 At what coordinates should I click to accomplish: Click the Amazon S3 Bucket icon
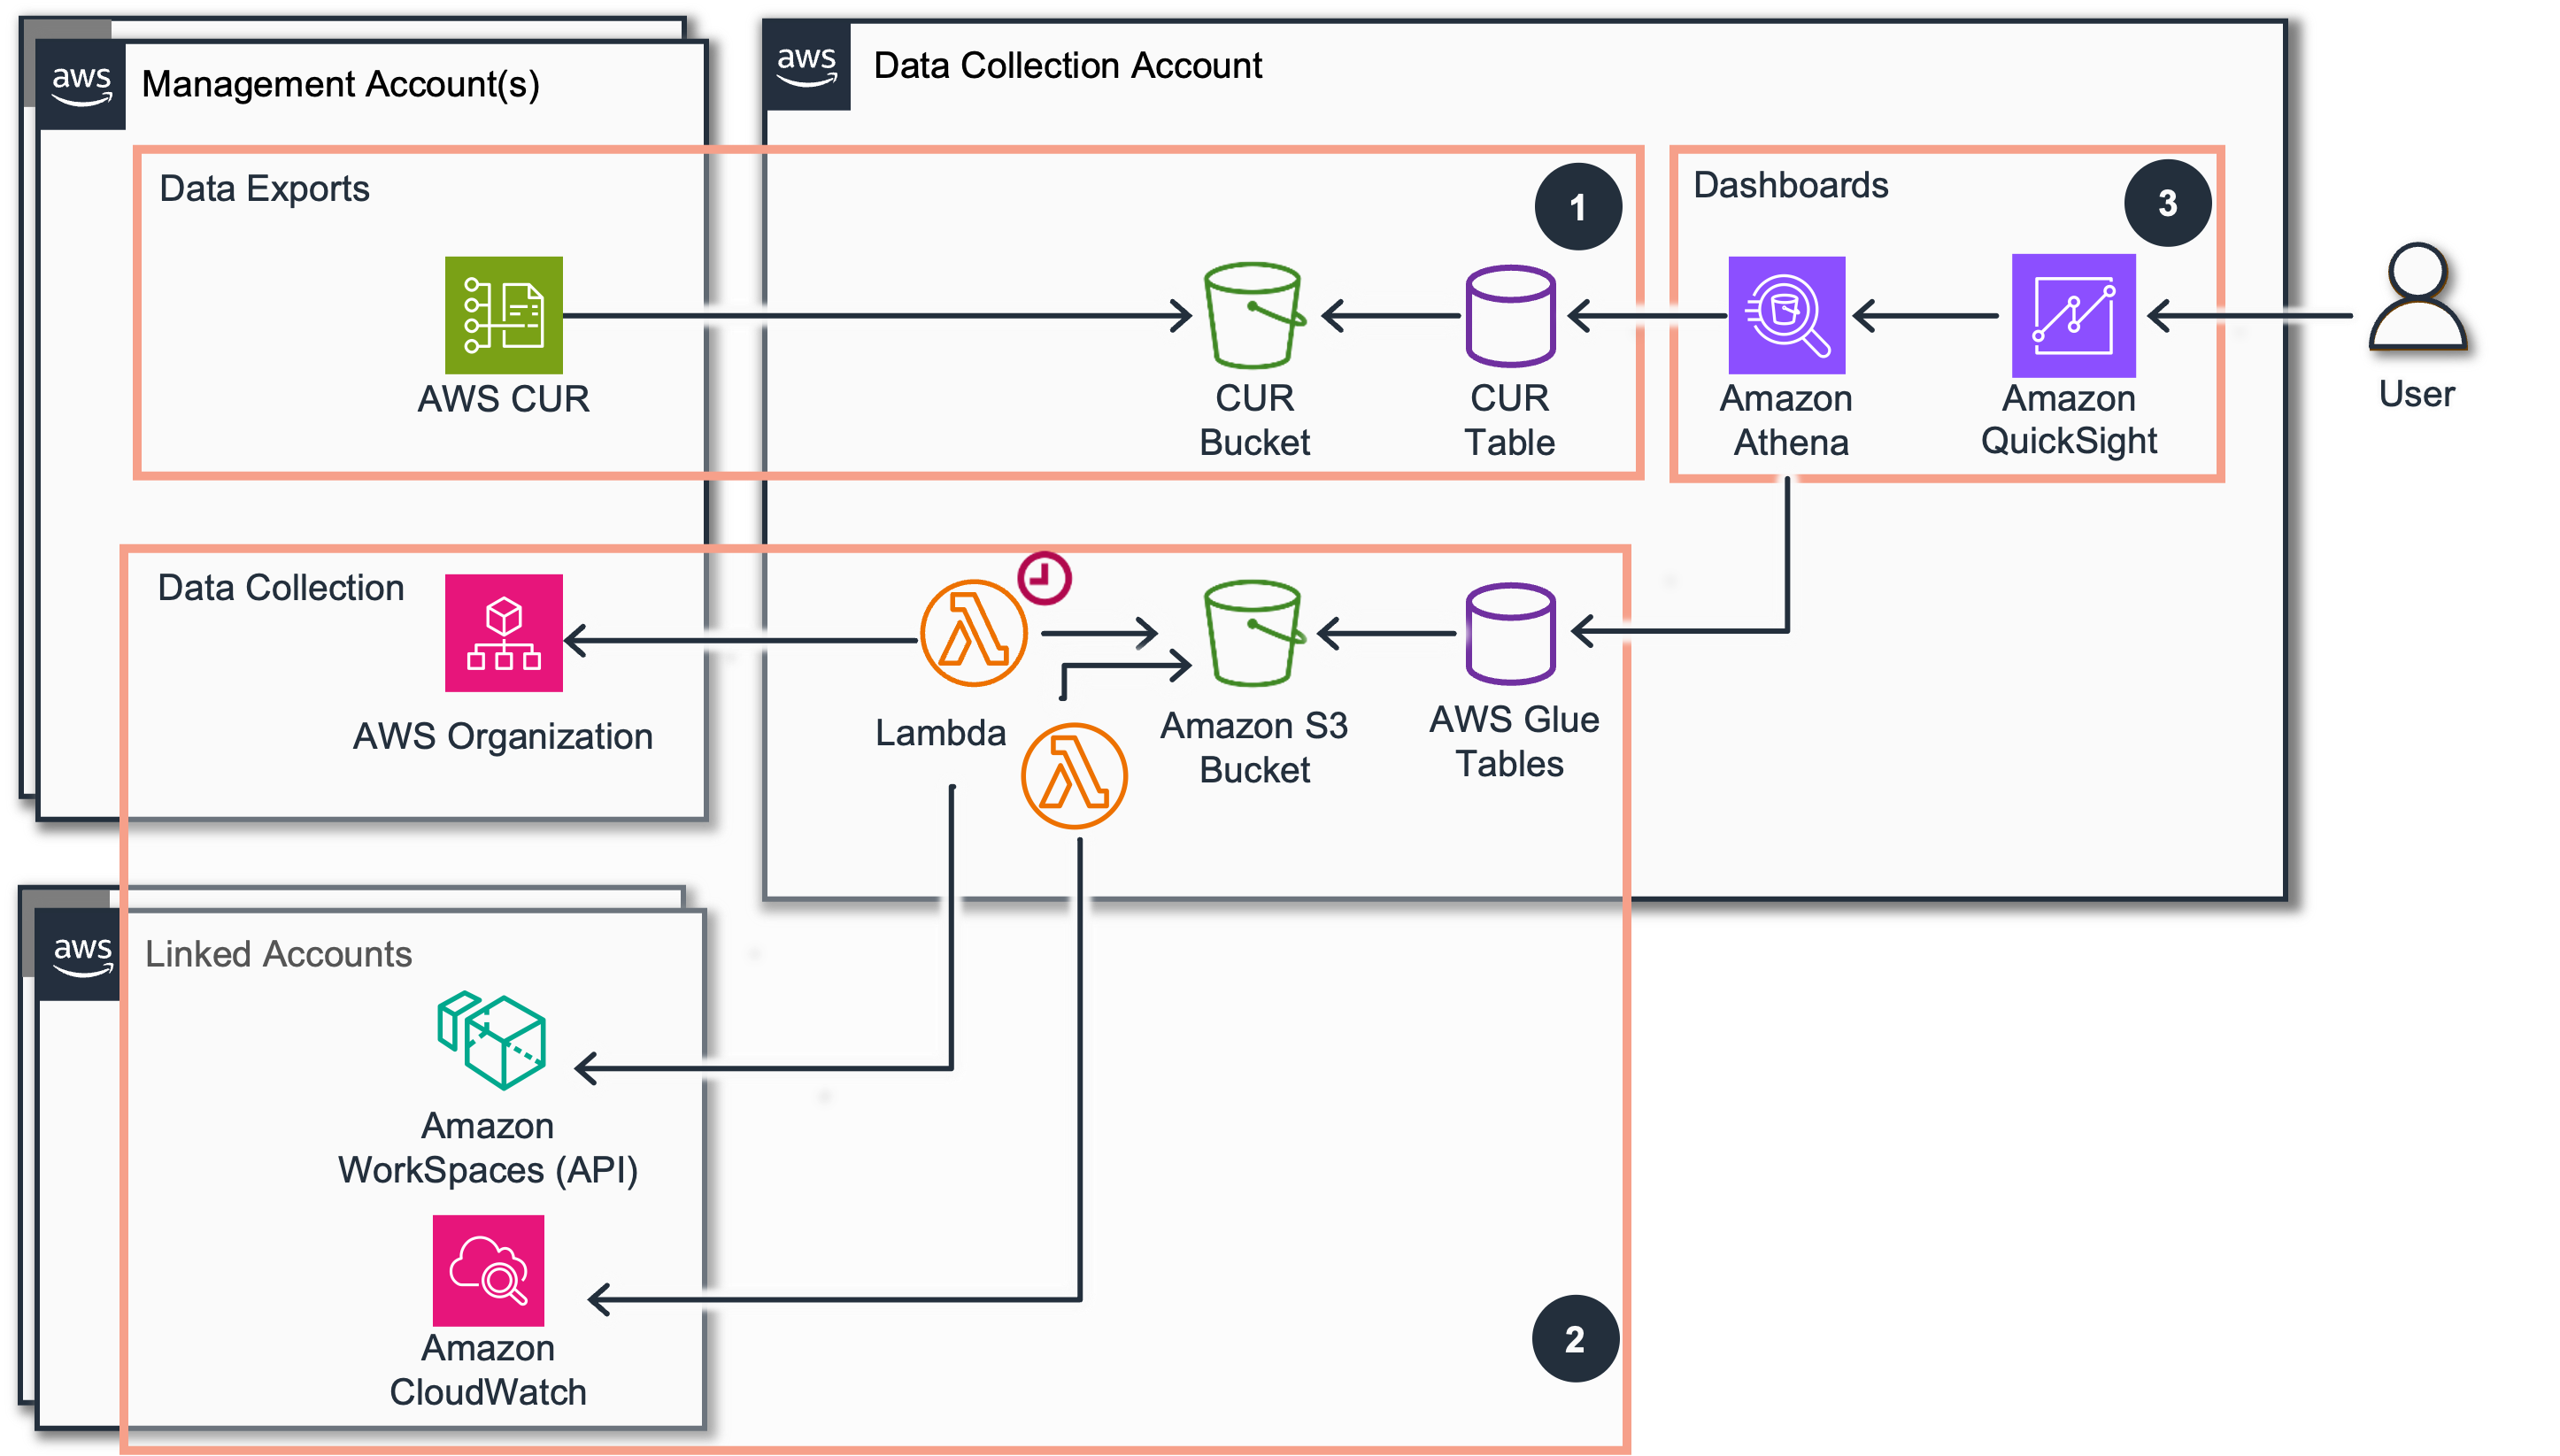pyautogui.click(x=1254, y=632)
